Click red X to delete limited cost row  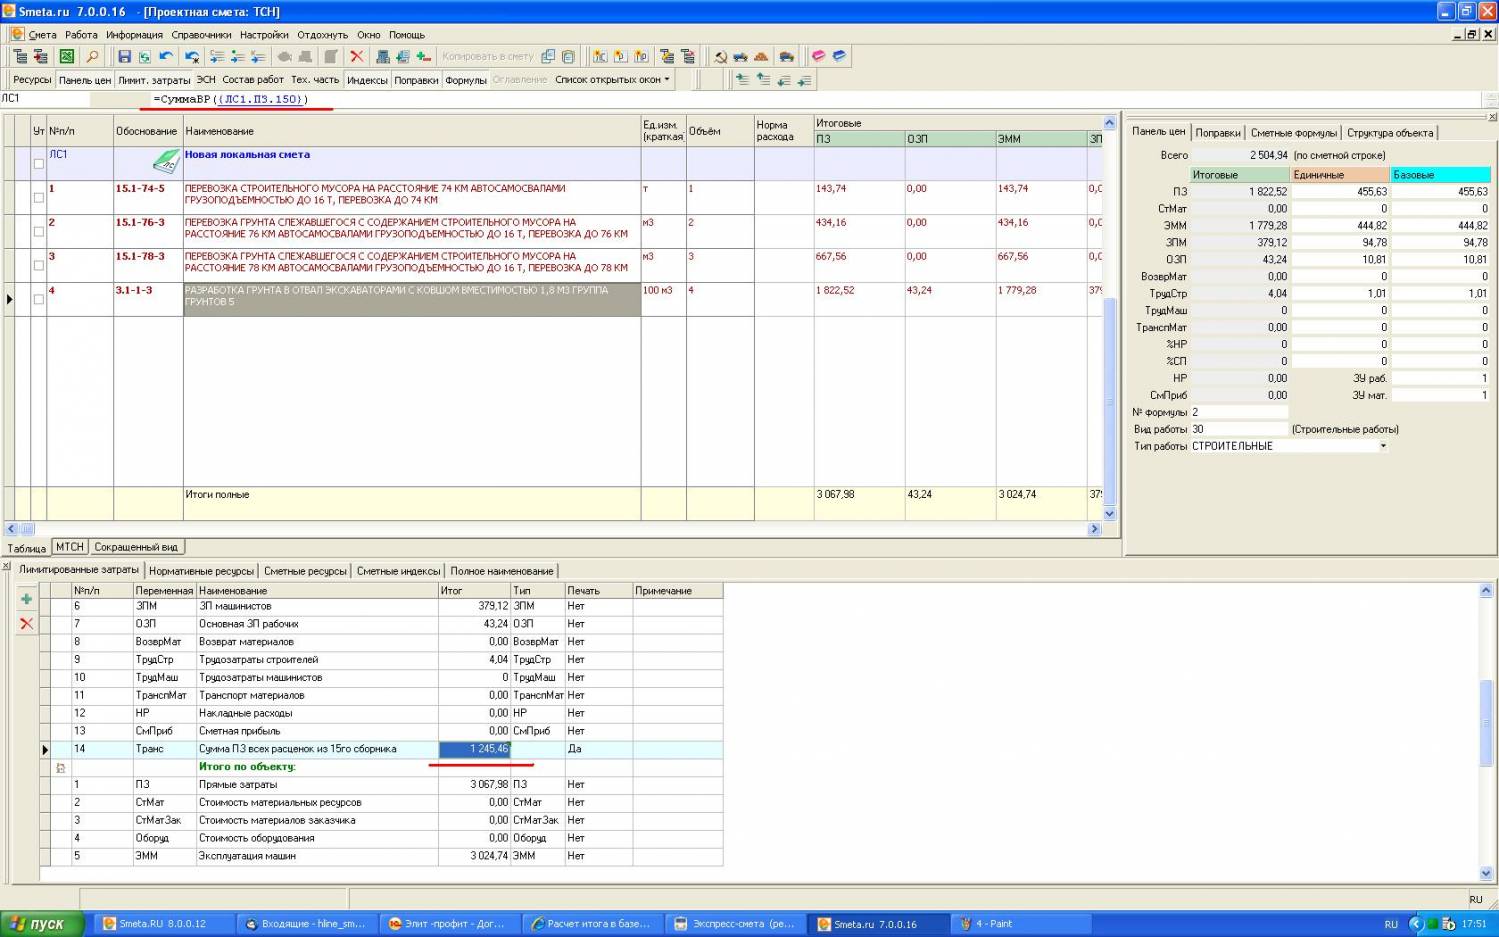tap(27, 624)
